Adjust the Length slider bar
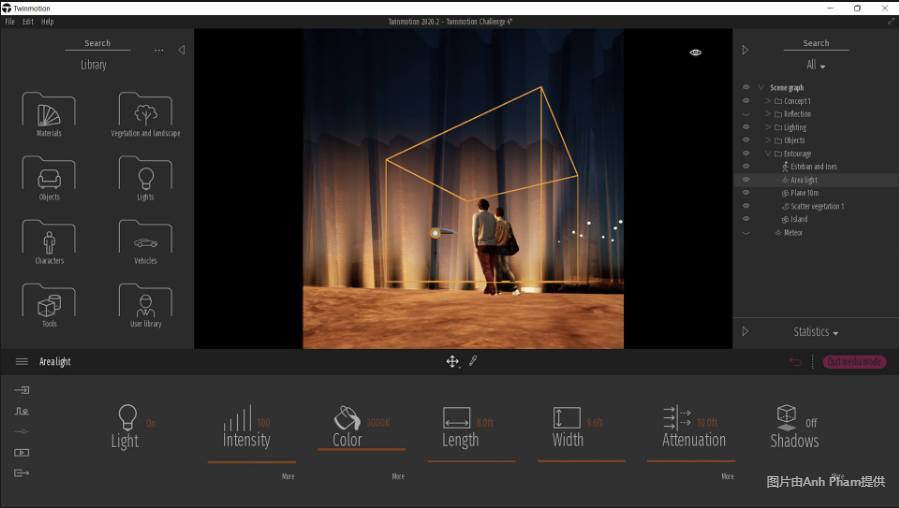Image resolution: width=899 pixels, height=508 pixels. (x=471, y=461)
